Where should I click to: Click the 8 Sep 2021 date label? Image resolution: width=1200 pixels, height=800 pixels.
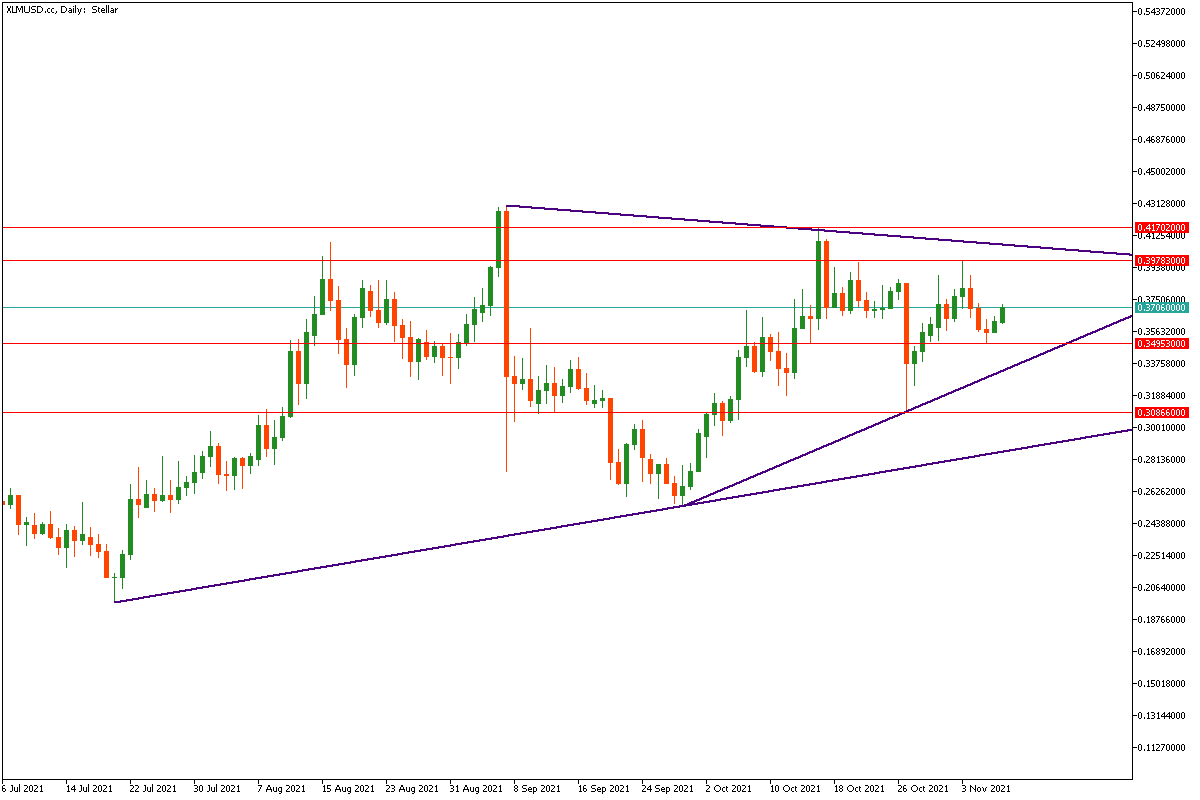pos(537,788)
